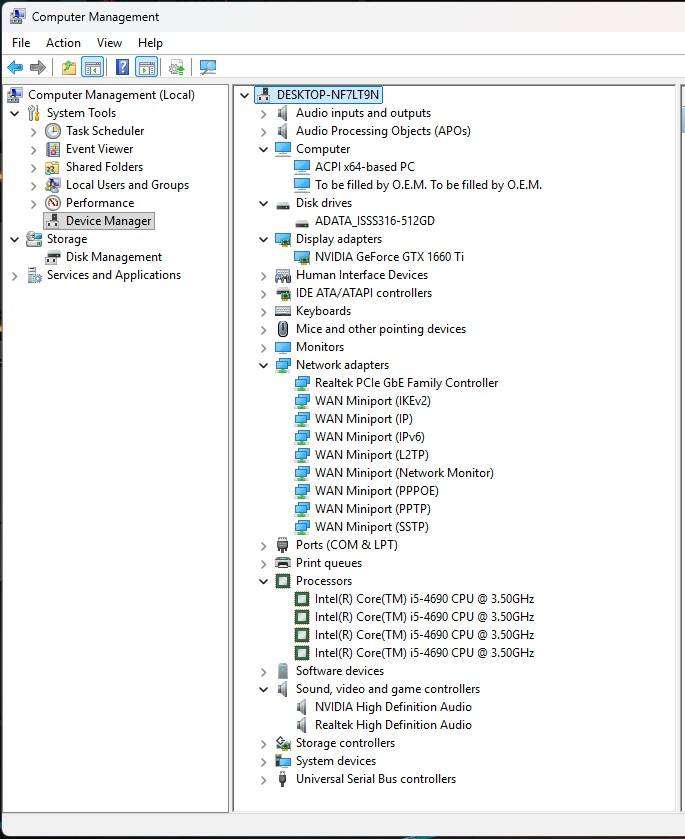Click the Up one level folder icon
685x839 pixels.
(69, 67)
